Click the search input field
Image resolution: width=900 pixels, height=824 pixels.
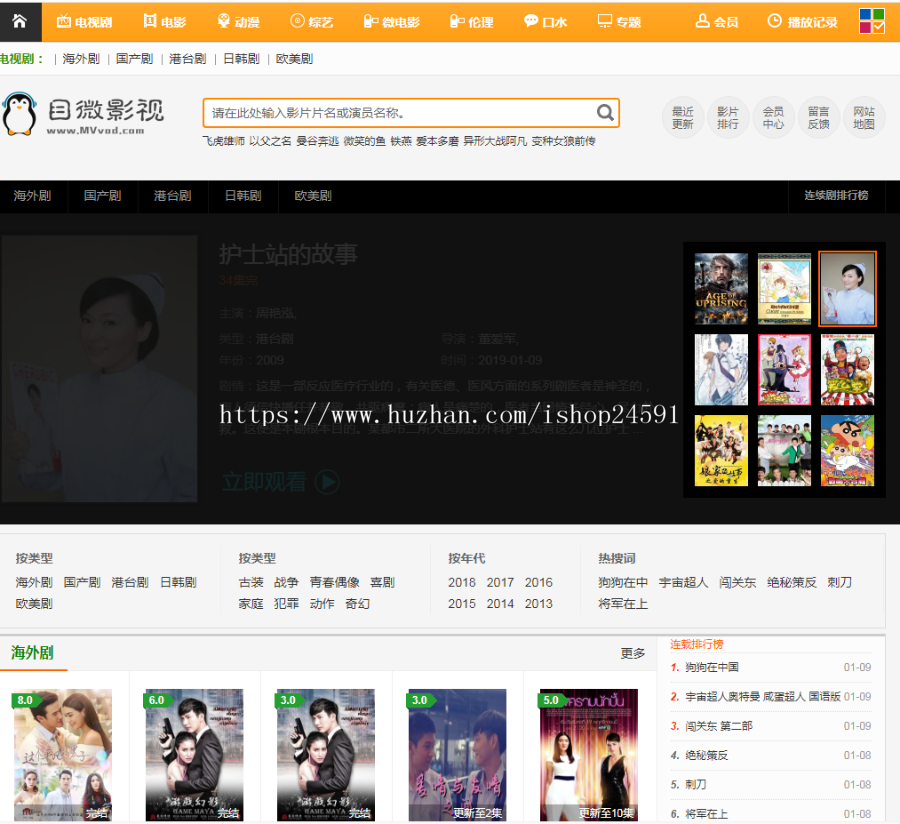tap(400, 113)
